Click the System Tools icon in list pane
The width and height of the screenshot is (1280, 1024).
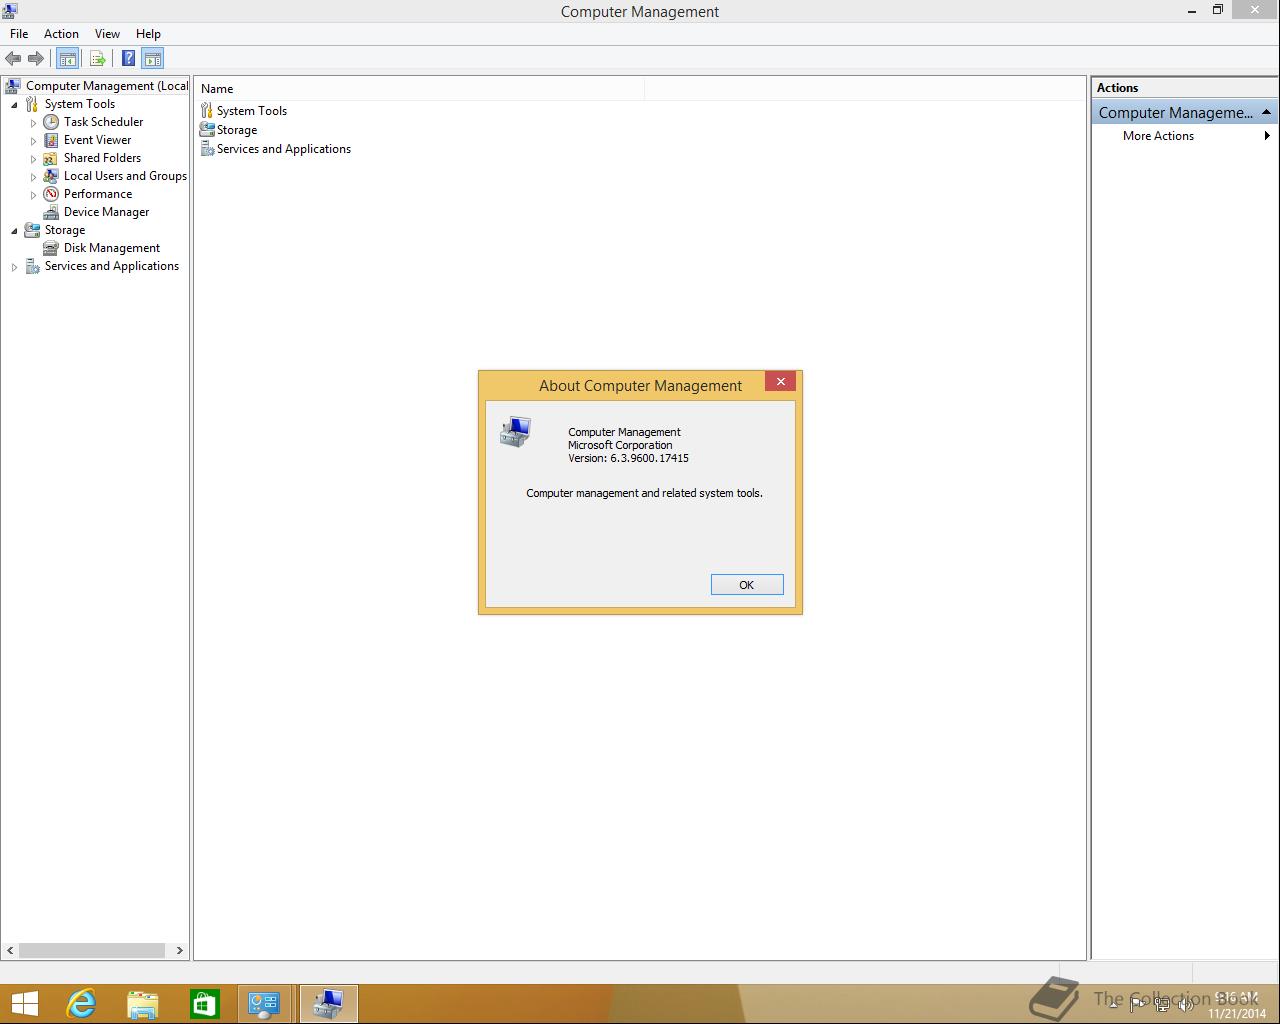coord(207,111)
